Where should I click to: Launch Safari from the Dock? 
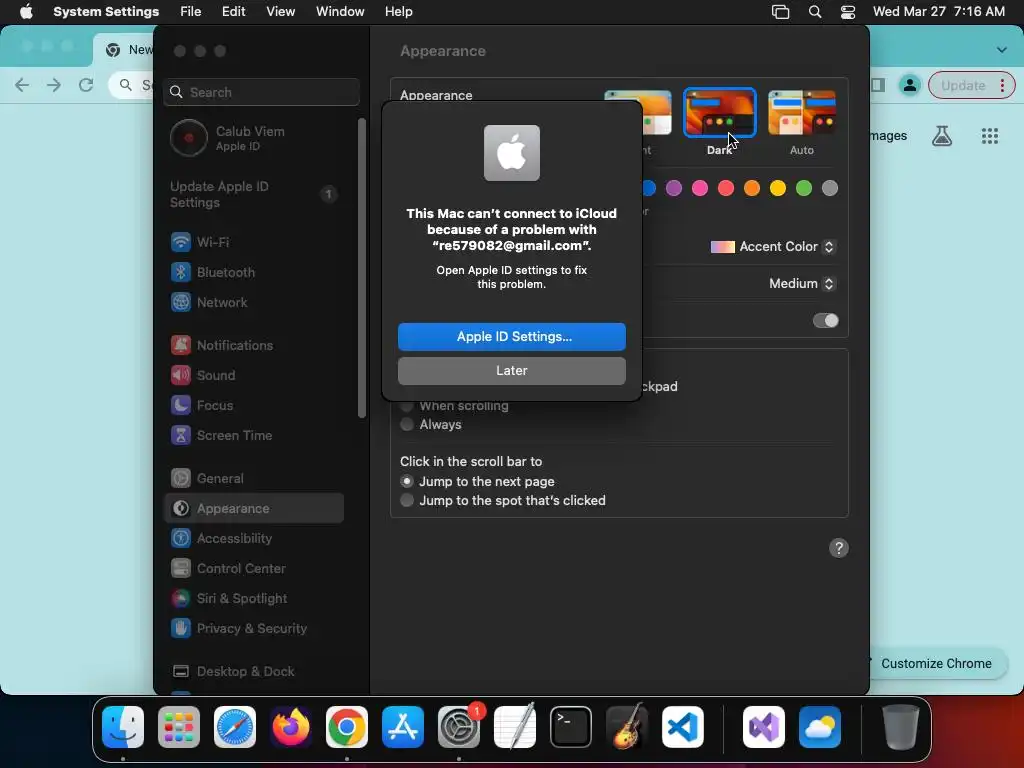click(x=234, y=727)
